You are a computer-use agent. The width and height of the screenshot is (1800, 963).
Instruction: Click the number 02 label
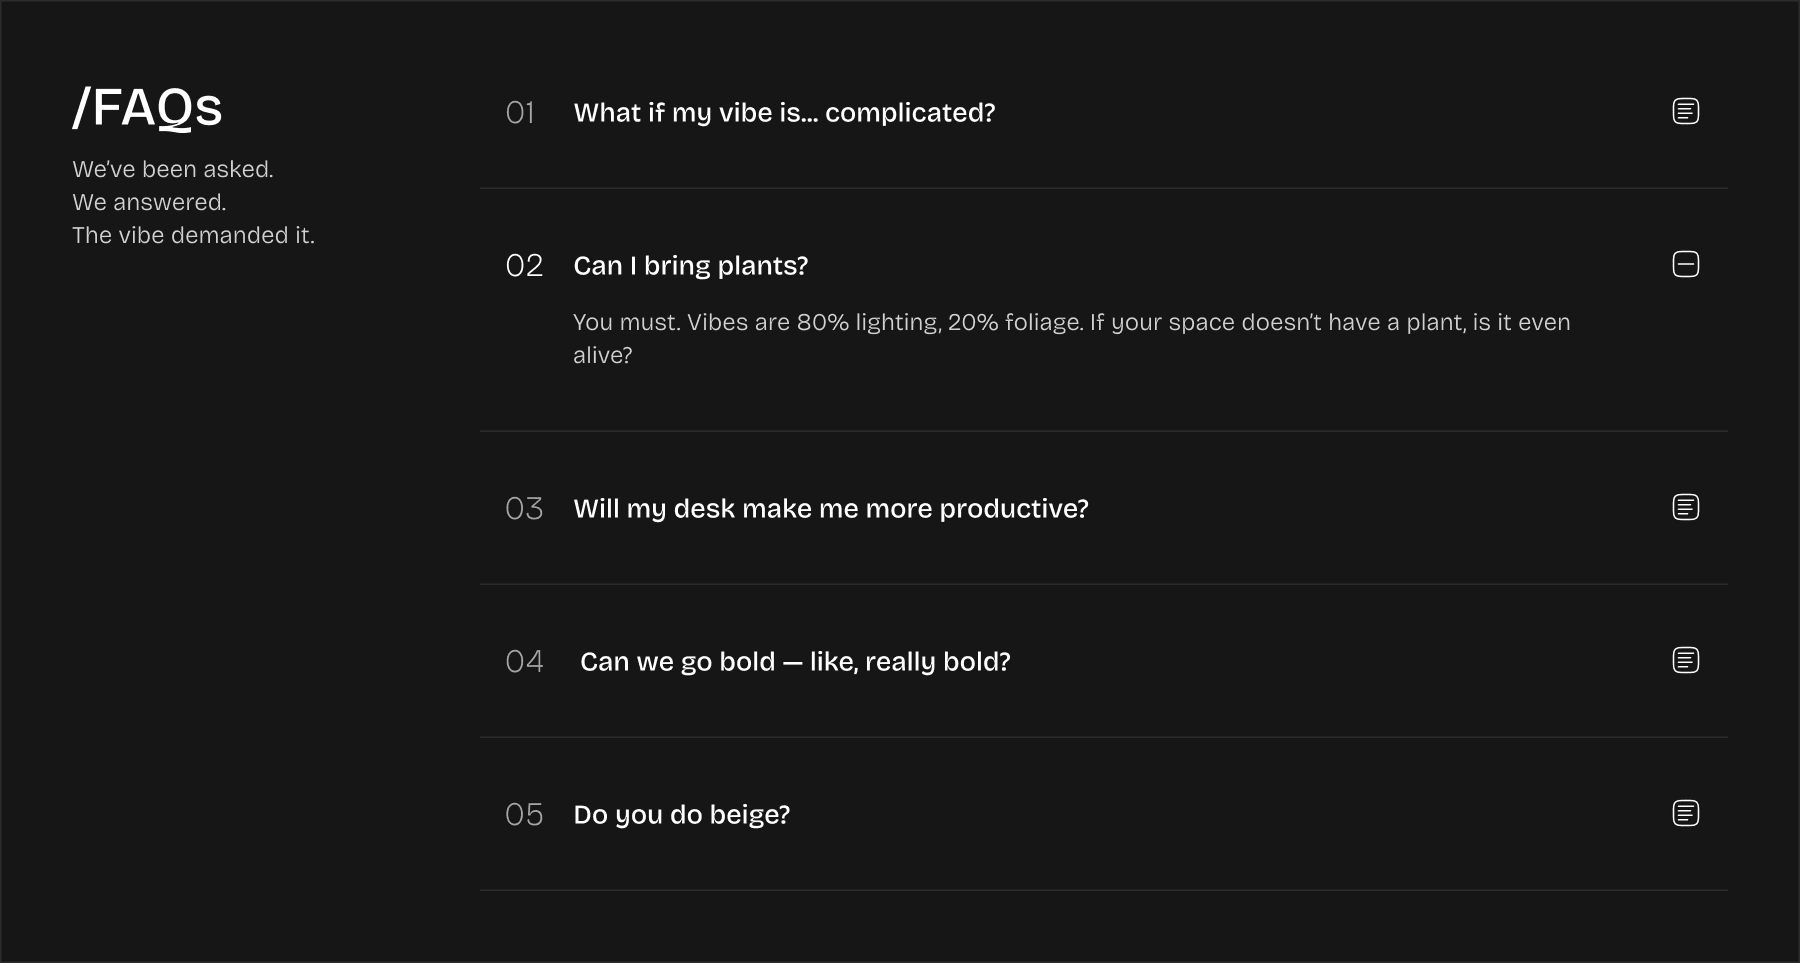click(524, 266)
